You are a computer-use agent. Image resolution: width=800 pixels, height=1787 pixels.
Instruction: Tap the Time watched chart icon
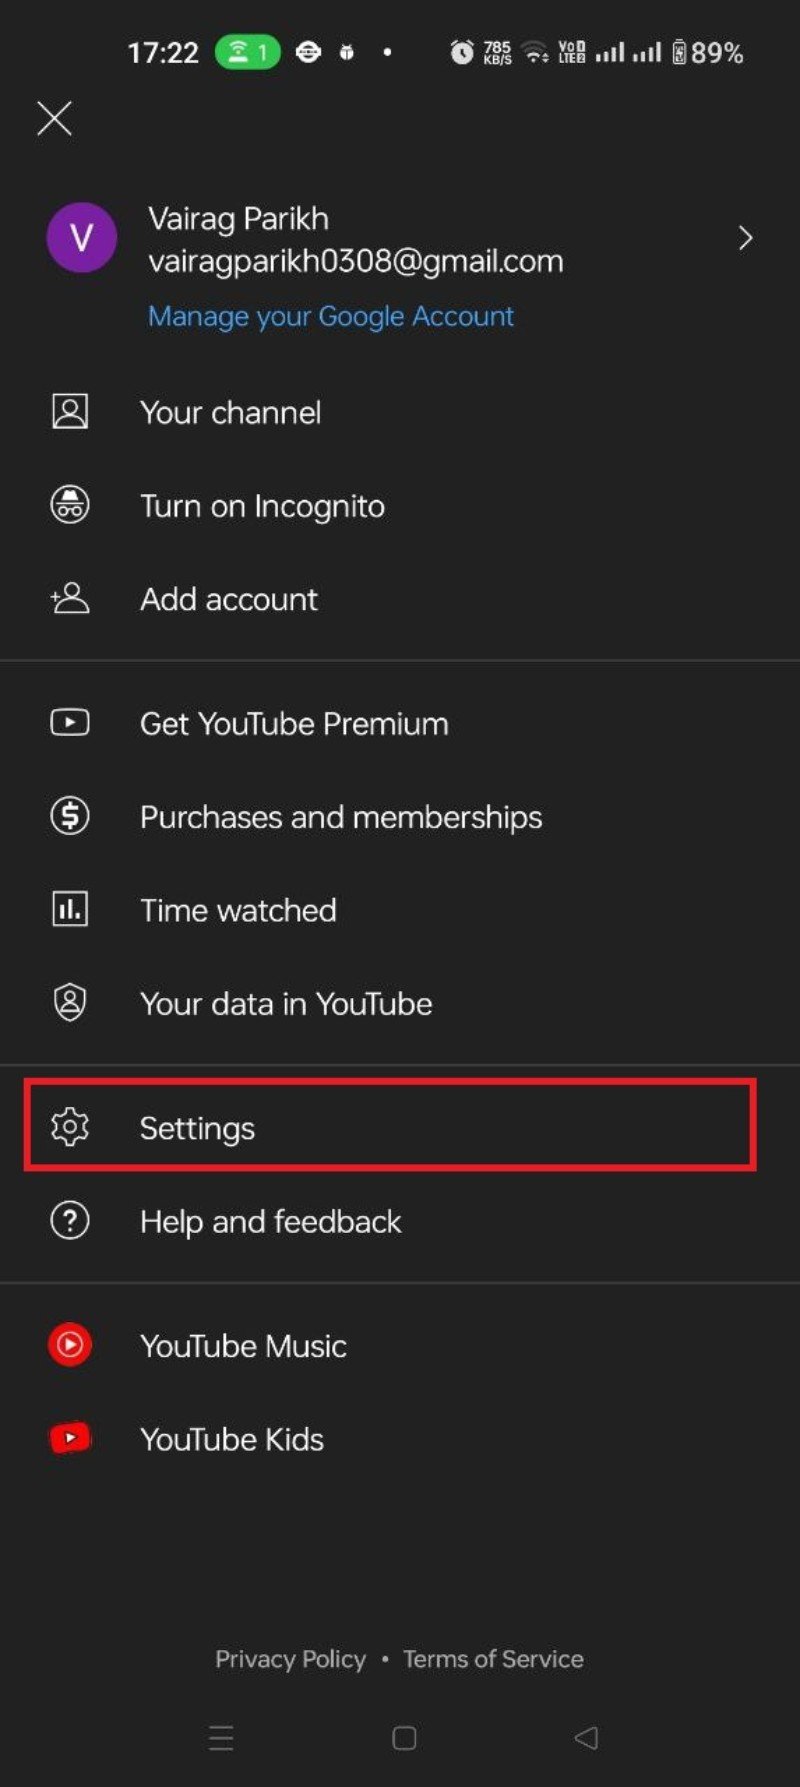click(x=70, y=910)
